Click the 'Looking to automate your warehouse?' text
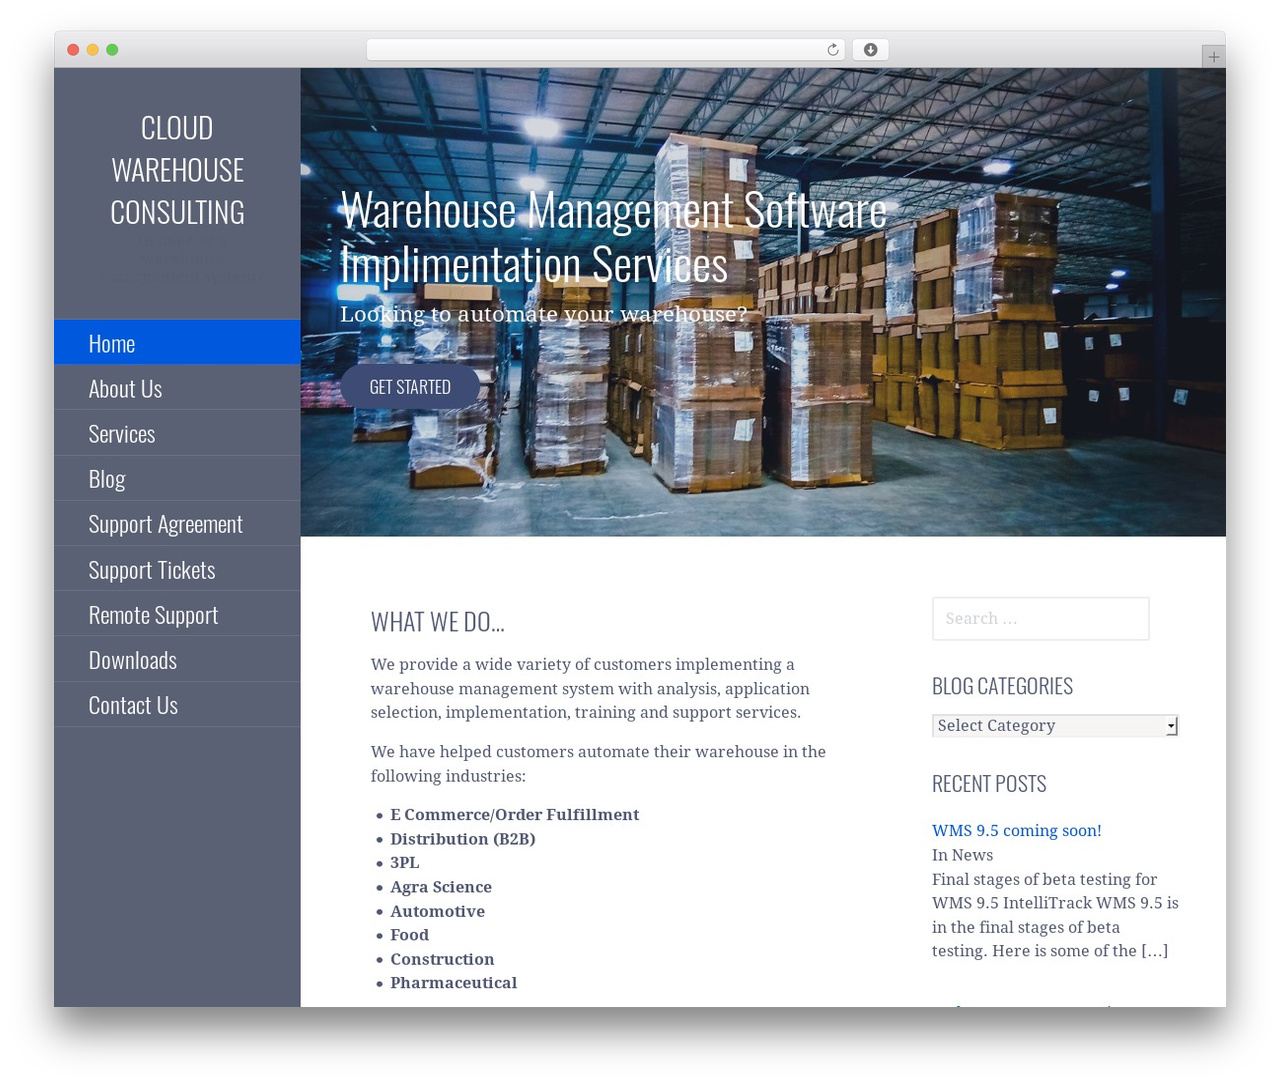 pos(543,314)
